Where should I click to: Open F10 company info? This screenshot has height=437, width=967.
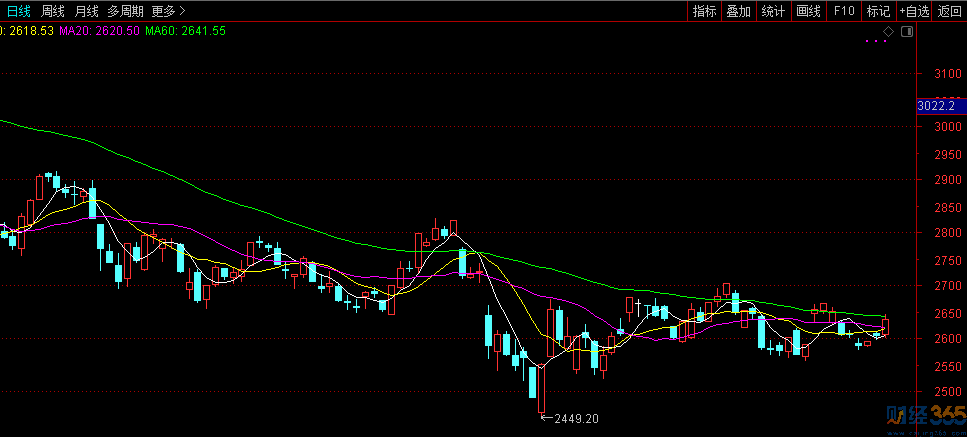(844, 11)
